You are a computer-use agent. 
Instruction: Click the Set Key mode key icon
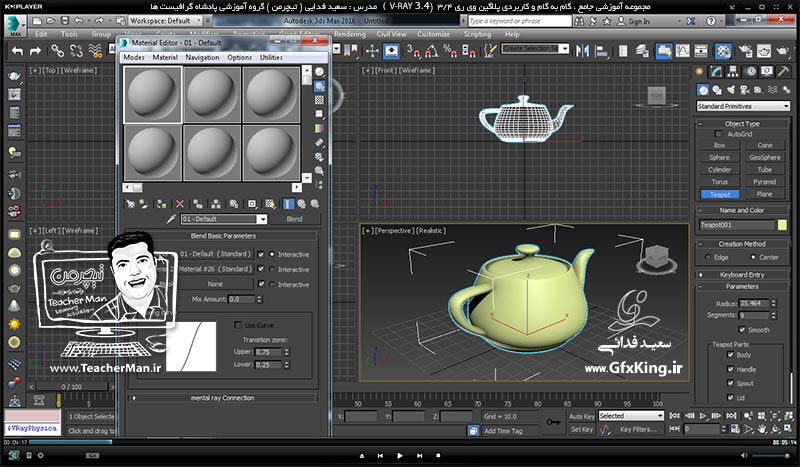pos(553,422)
